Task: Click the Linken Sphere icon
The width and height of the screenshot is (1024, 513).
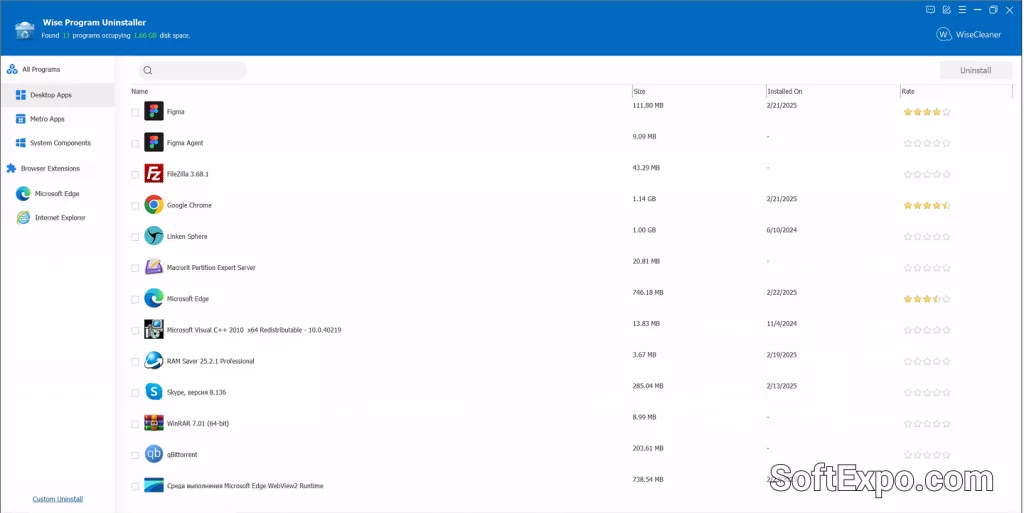Action: point(153,236)
